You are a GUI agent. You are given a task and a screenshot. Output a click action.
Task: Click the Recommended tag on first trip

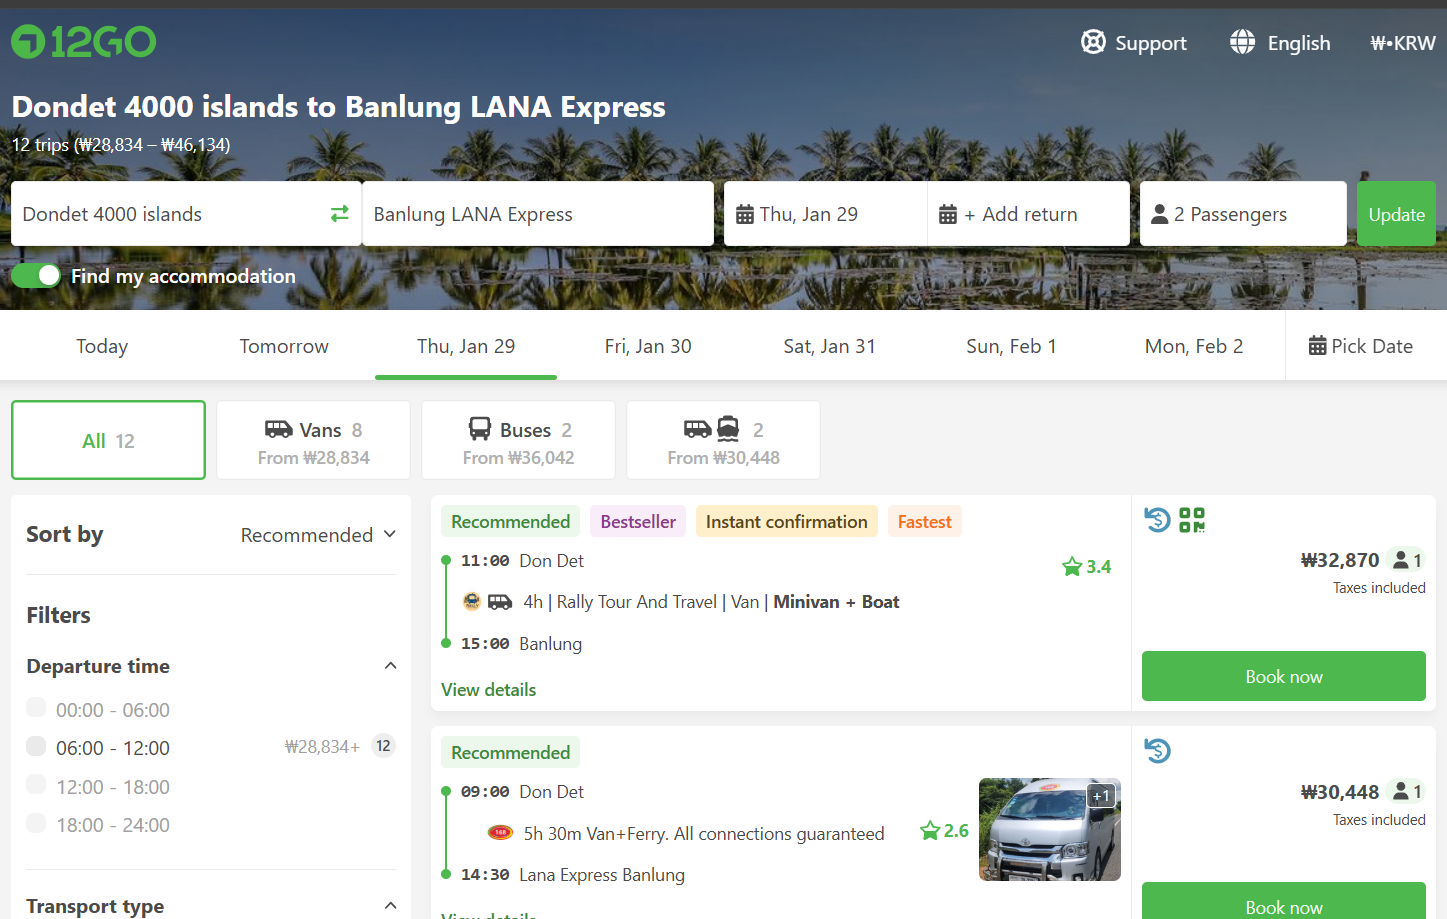coord(510,521)
